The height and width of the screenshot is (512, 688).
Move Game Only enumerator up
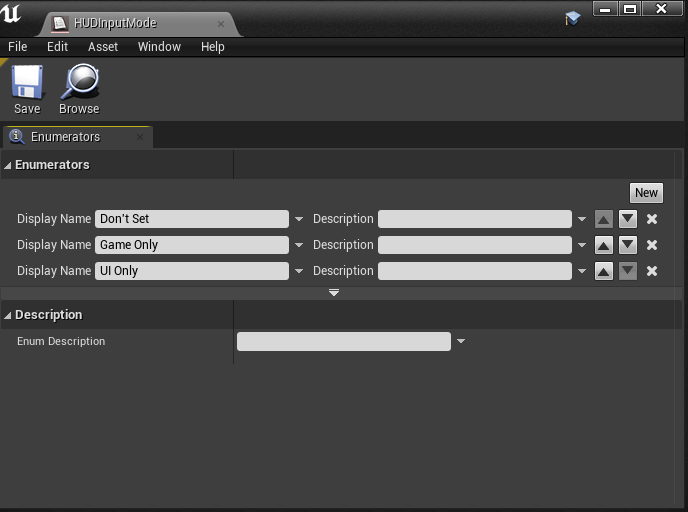click(x=604, y=245)
